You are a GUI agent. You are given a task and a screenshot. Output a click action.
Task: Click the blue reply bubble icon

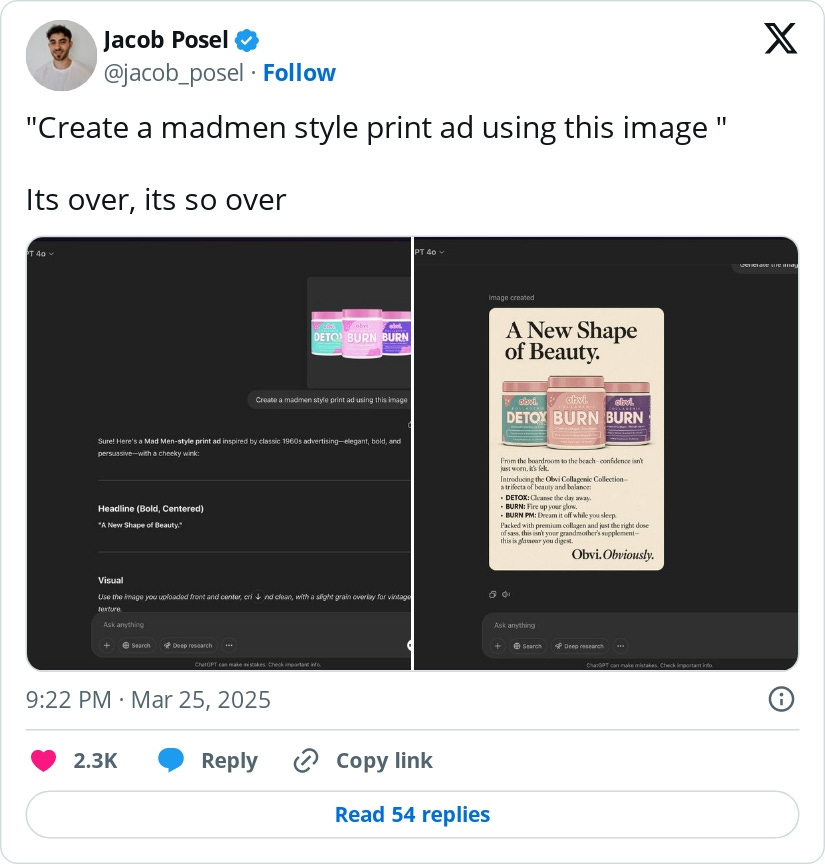click(x=171, y=760)
